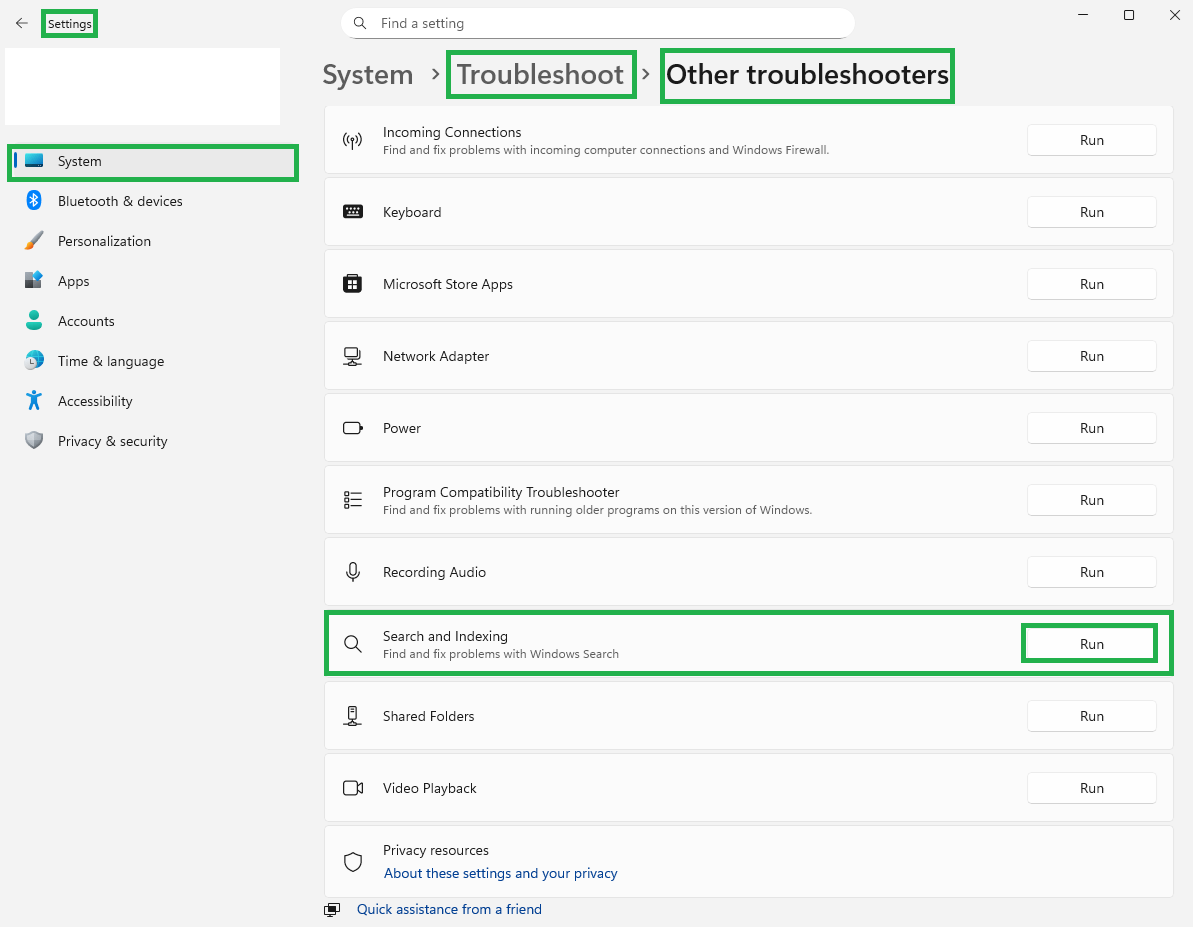This screenshot has width=1193, height=927.
Task: Click the Network Adapter monitor icon
Action: [x=352, y=356]
